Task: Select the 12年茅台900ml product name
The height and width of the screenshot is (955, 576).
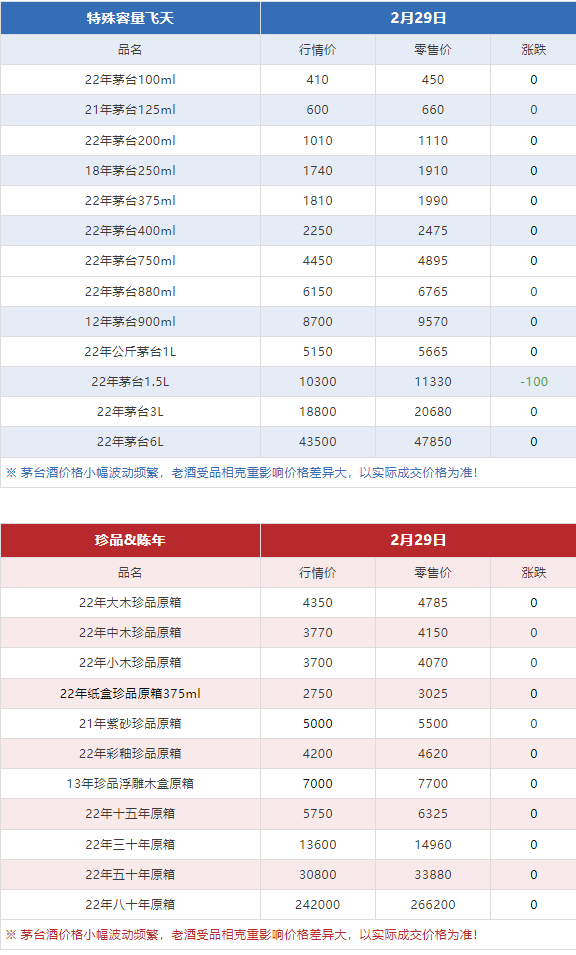Action: pos(130,322)
